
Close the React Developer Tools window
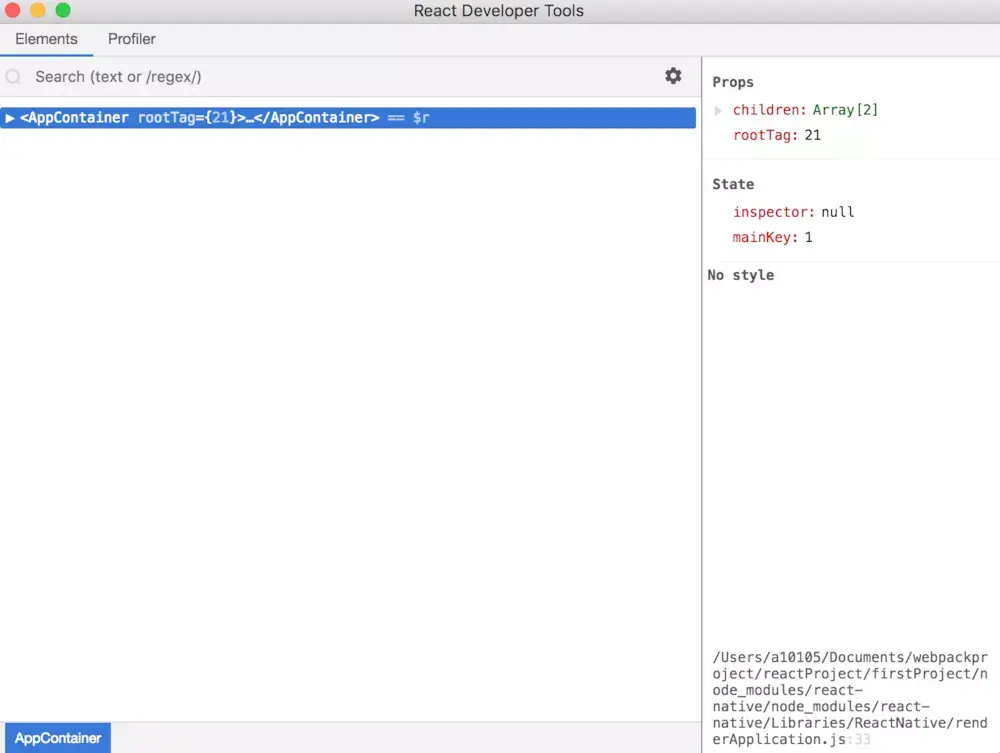tap(12, 10)
